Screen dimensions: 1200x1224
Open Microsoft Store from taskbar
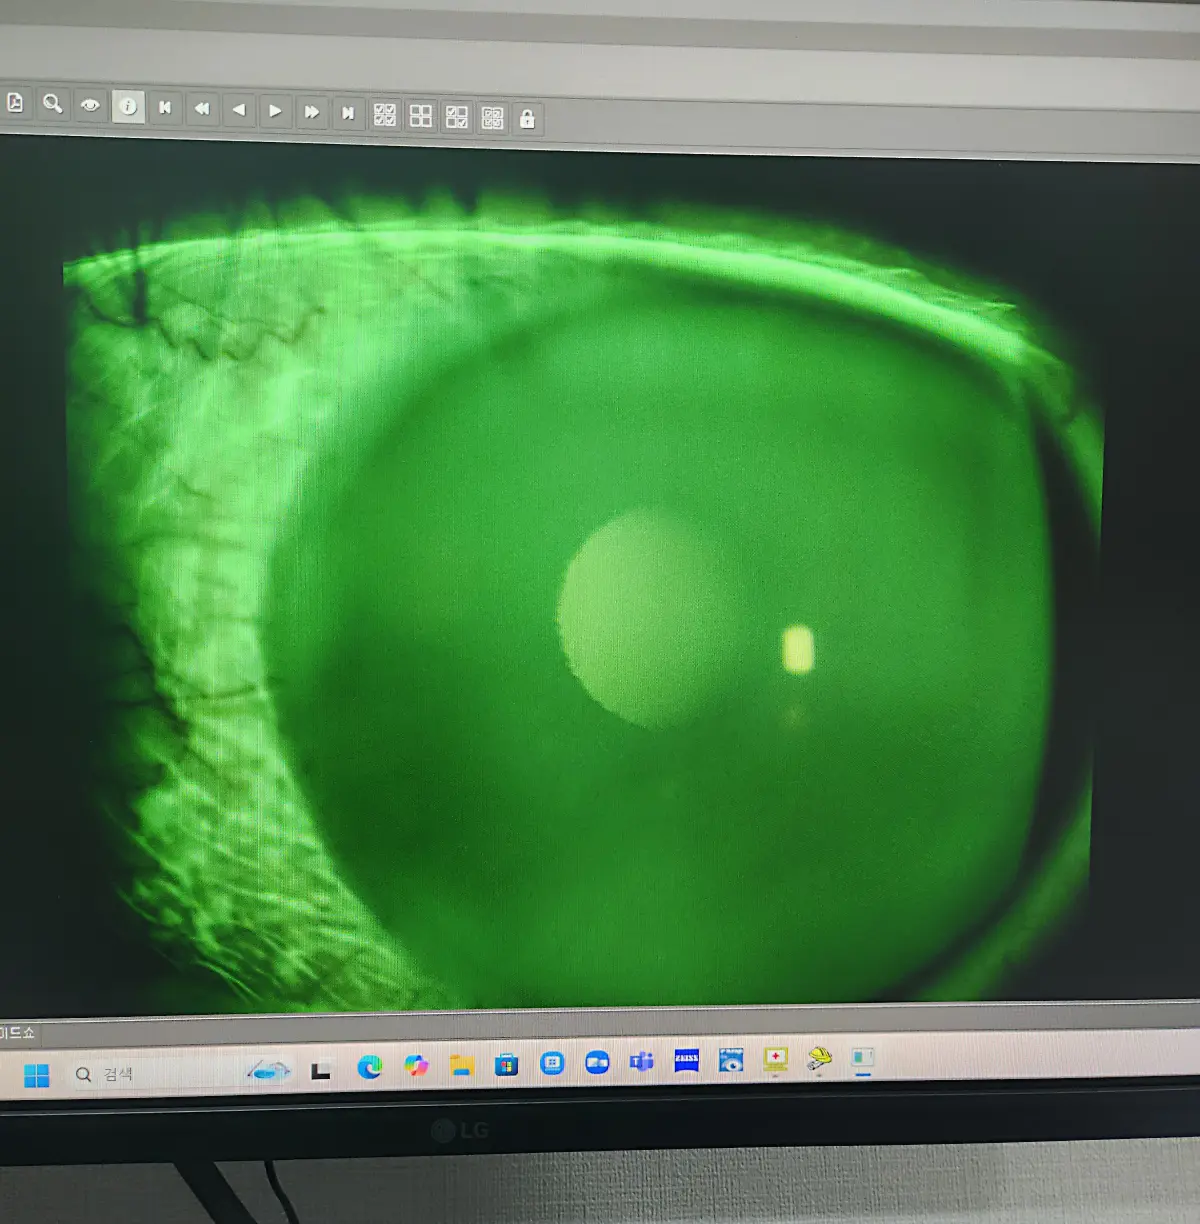coord(507,1065)
